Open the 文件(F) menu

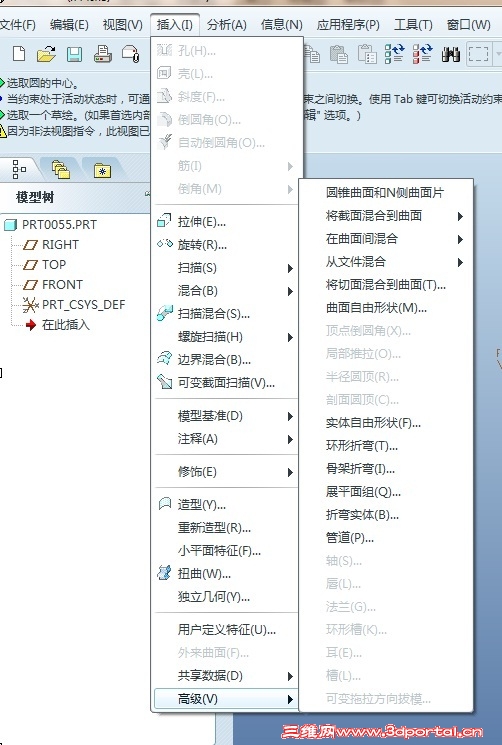[18, 24]
